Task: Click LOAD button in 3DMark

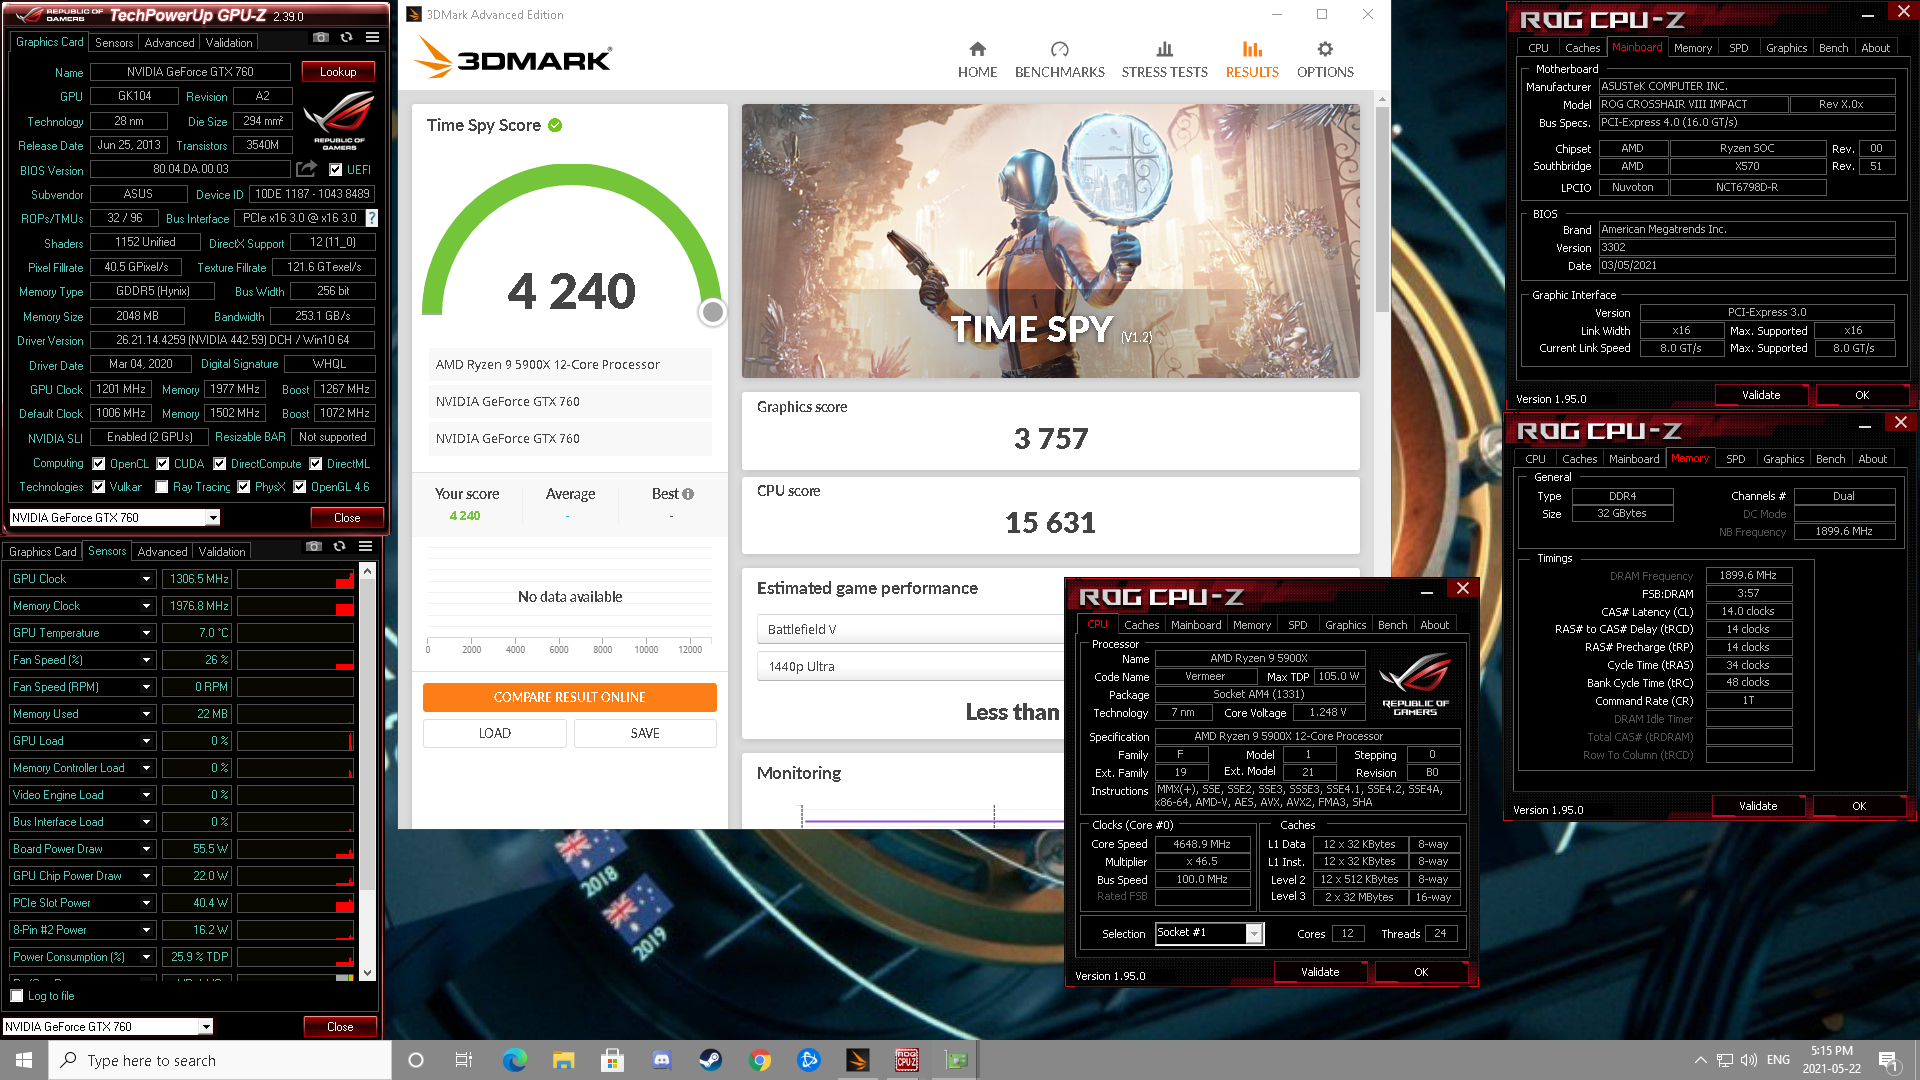Action: [x=495, y=733]
